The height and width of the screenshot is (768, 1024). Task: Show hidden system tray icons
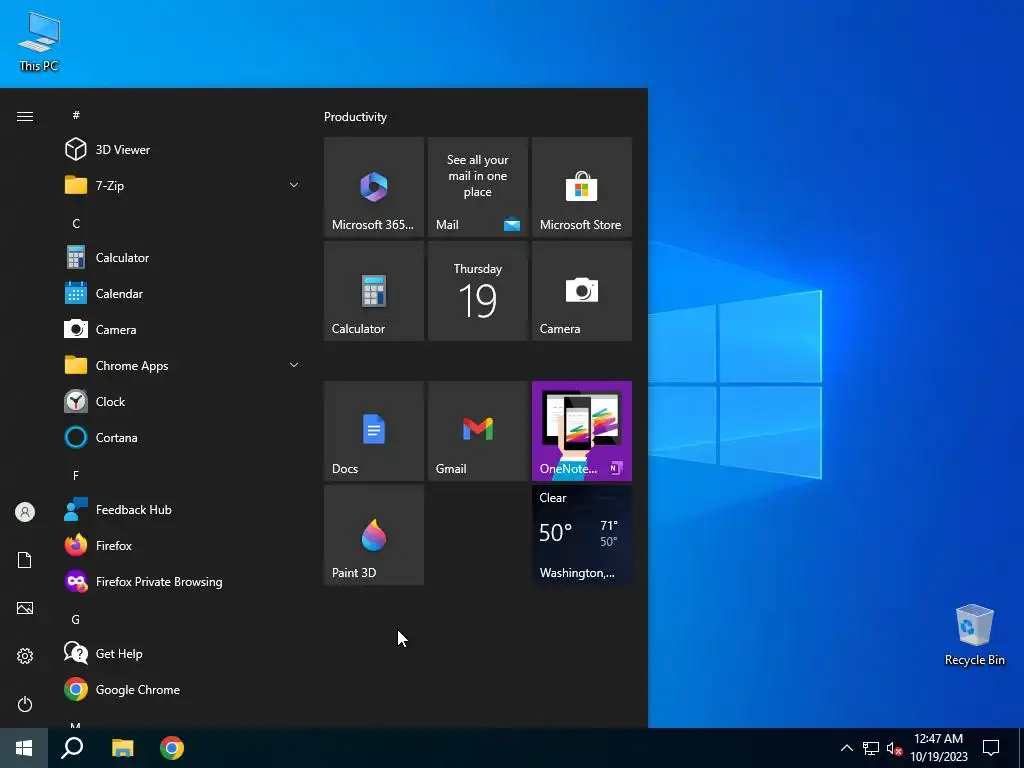click(x=846, y=748)
